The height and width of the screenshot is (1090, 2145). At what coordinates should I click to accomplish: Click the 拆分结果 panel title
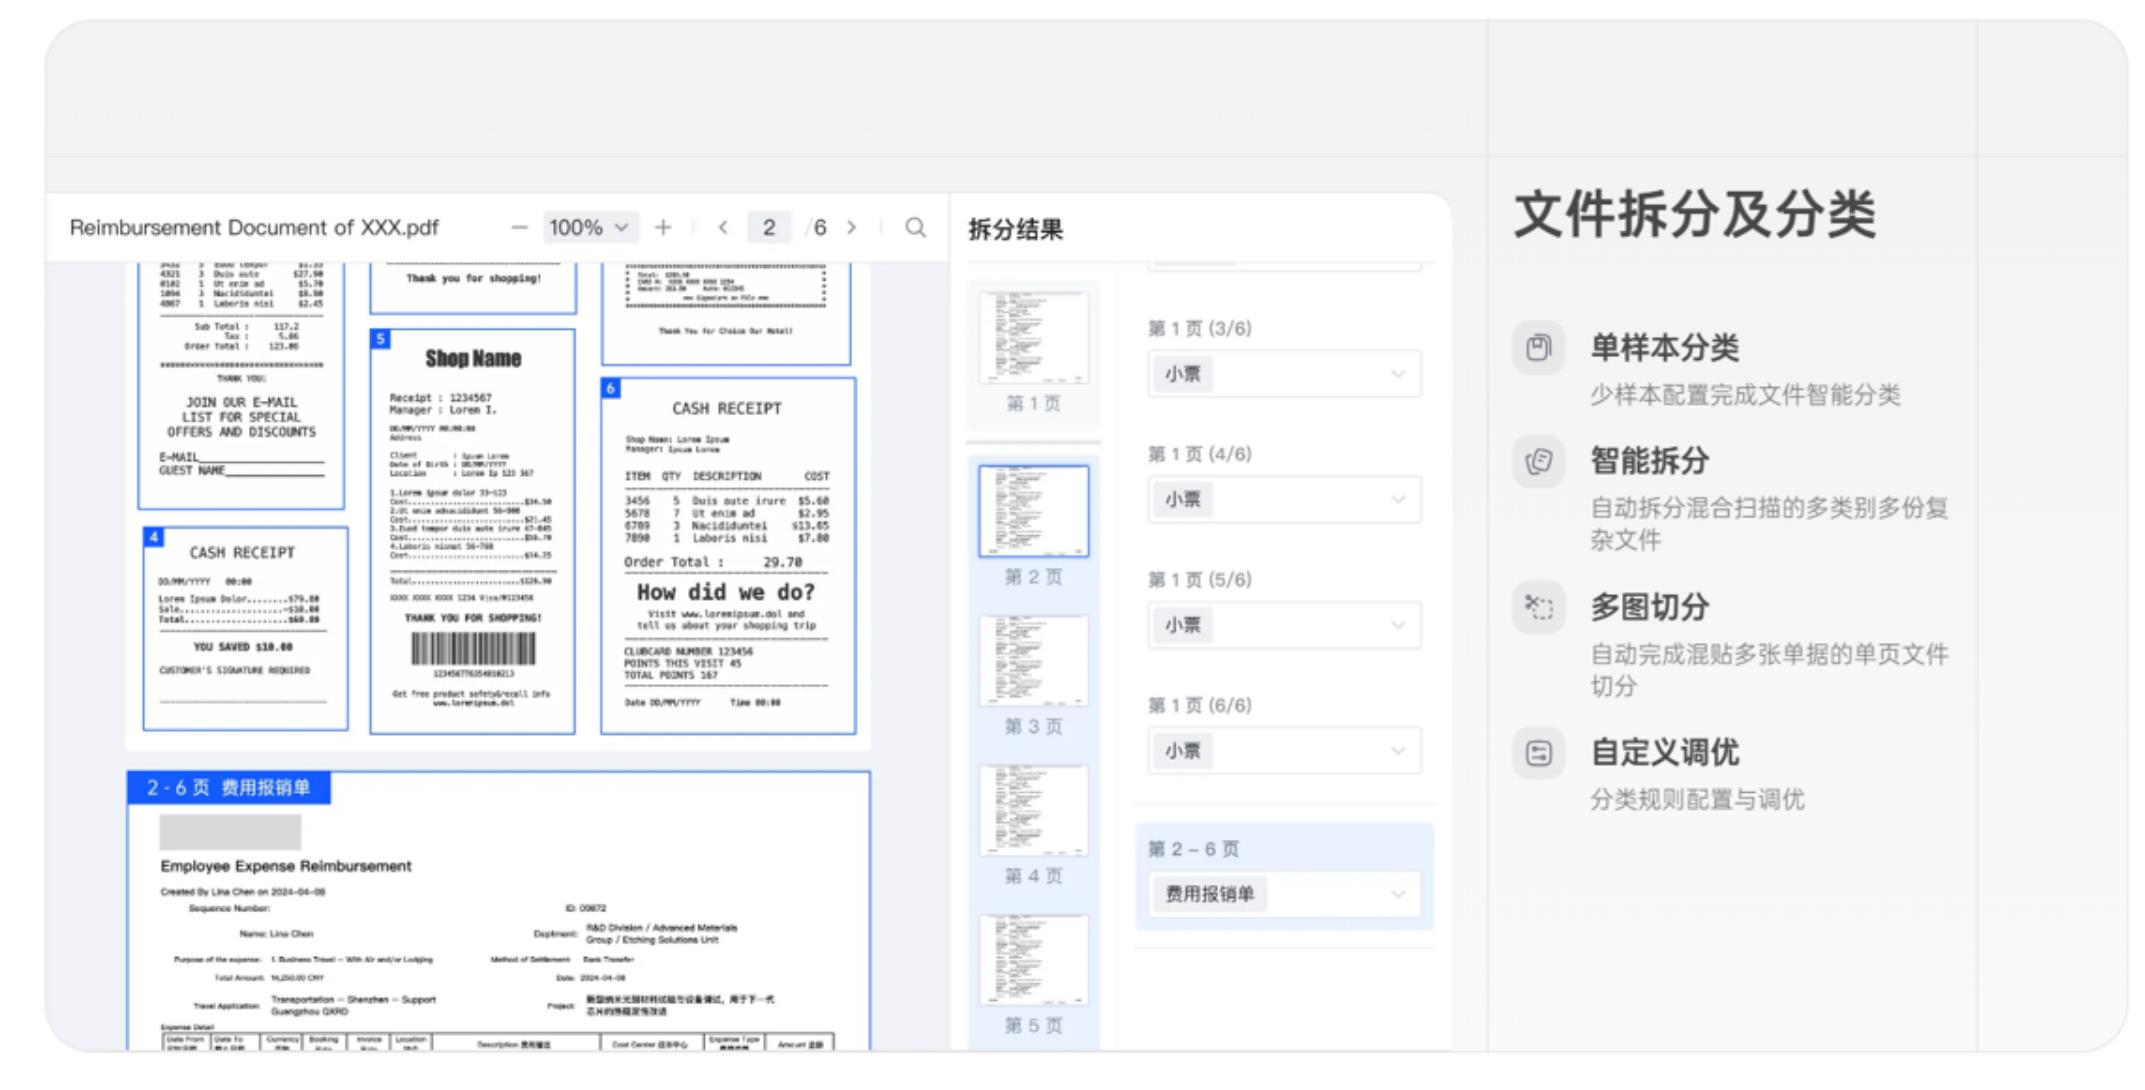click(1016, 230)
